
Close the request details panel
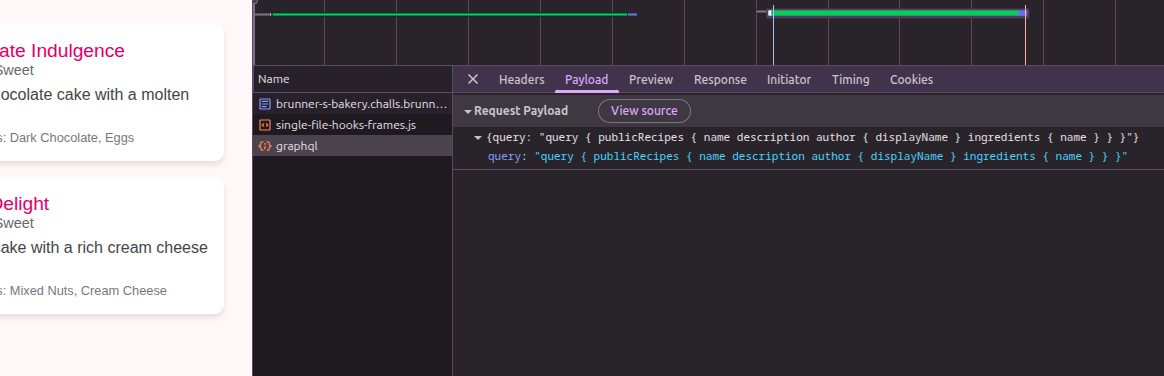coord(473,79)
